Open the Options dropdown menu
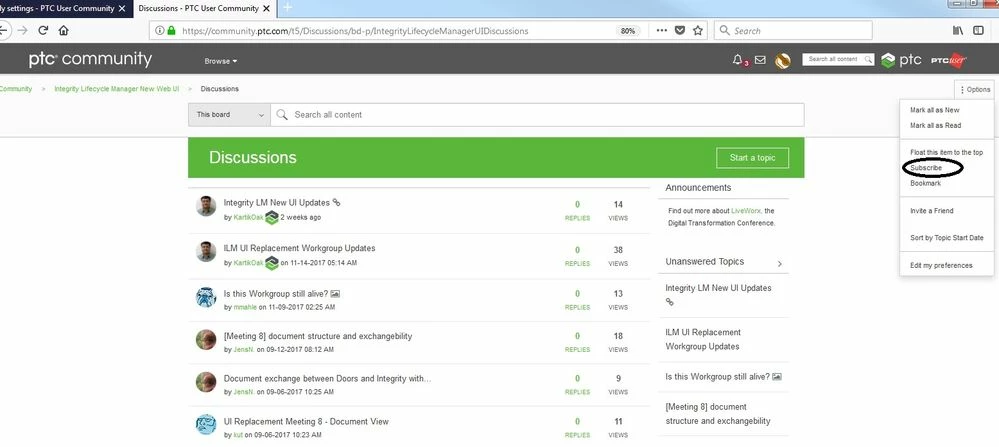Viewport: 999px width, 447px height. click(x=974, y=90)
